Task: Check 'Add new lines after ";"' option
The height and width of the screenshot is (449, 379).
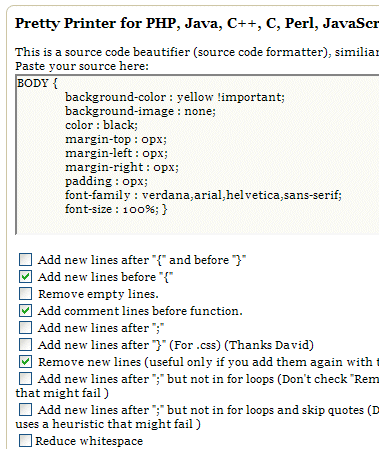Action: 25,327
